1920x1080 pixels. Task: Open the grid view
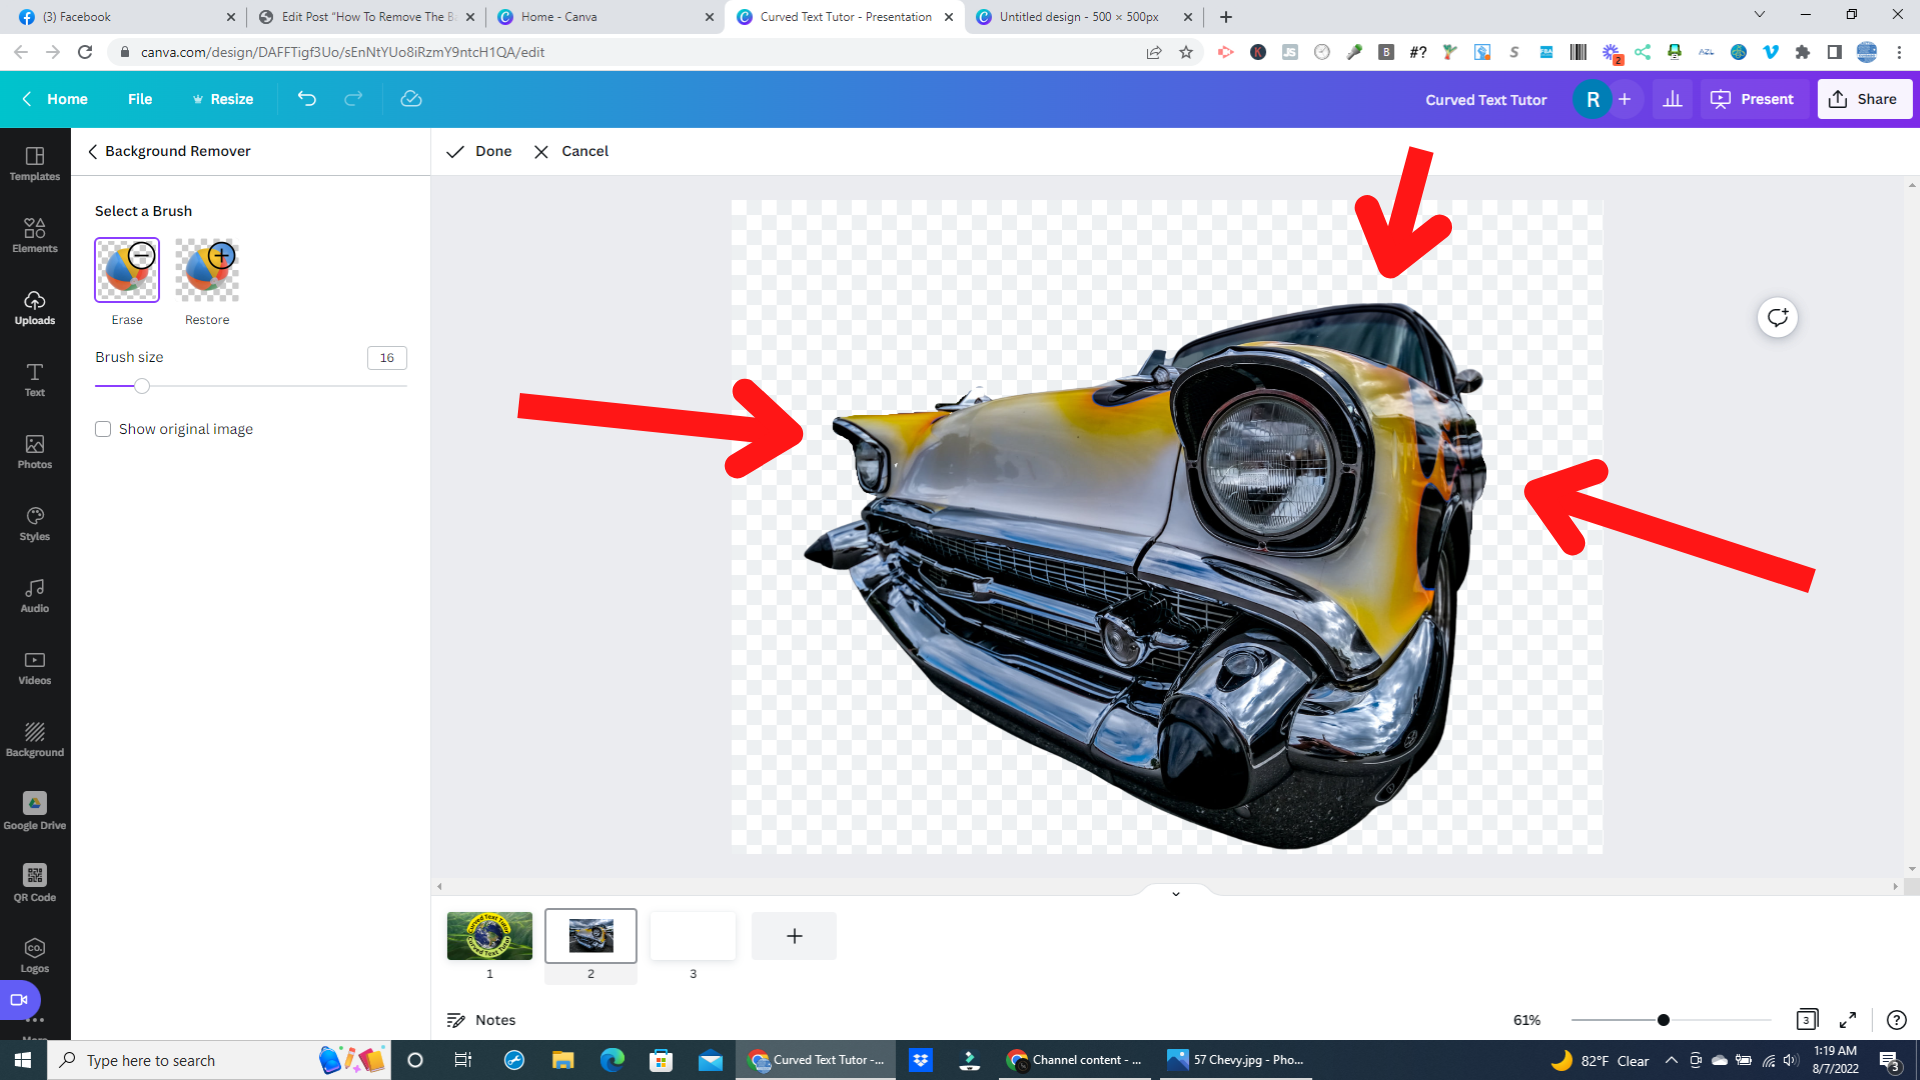1806,1020
